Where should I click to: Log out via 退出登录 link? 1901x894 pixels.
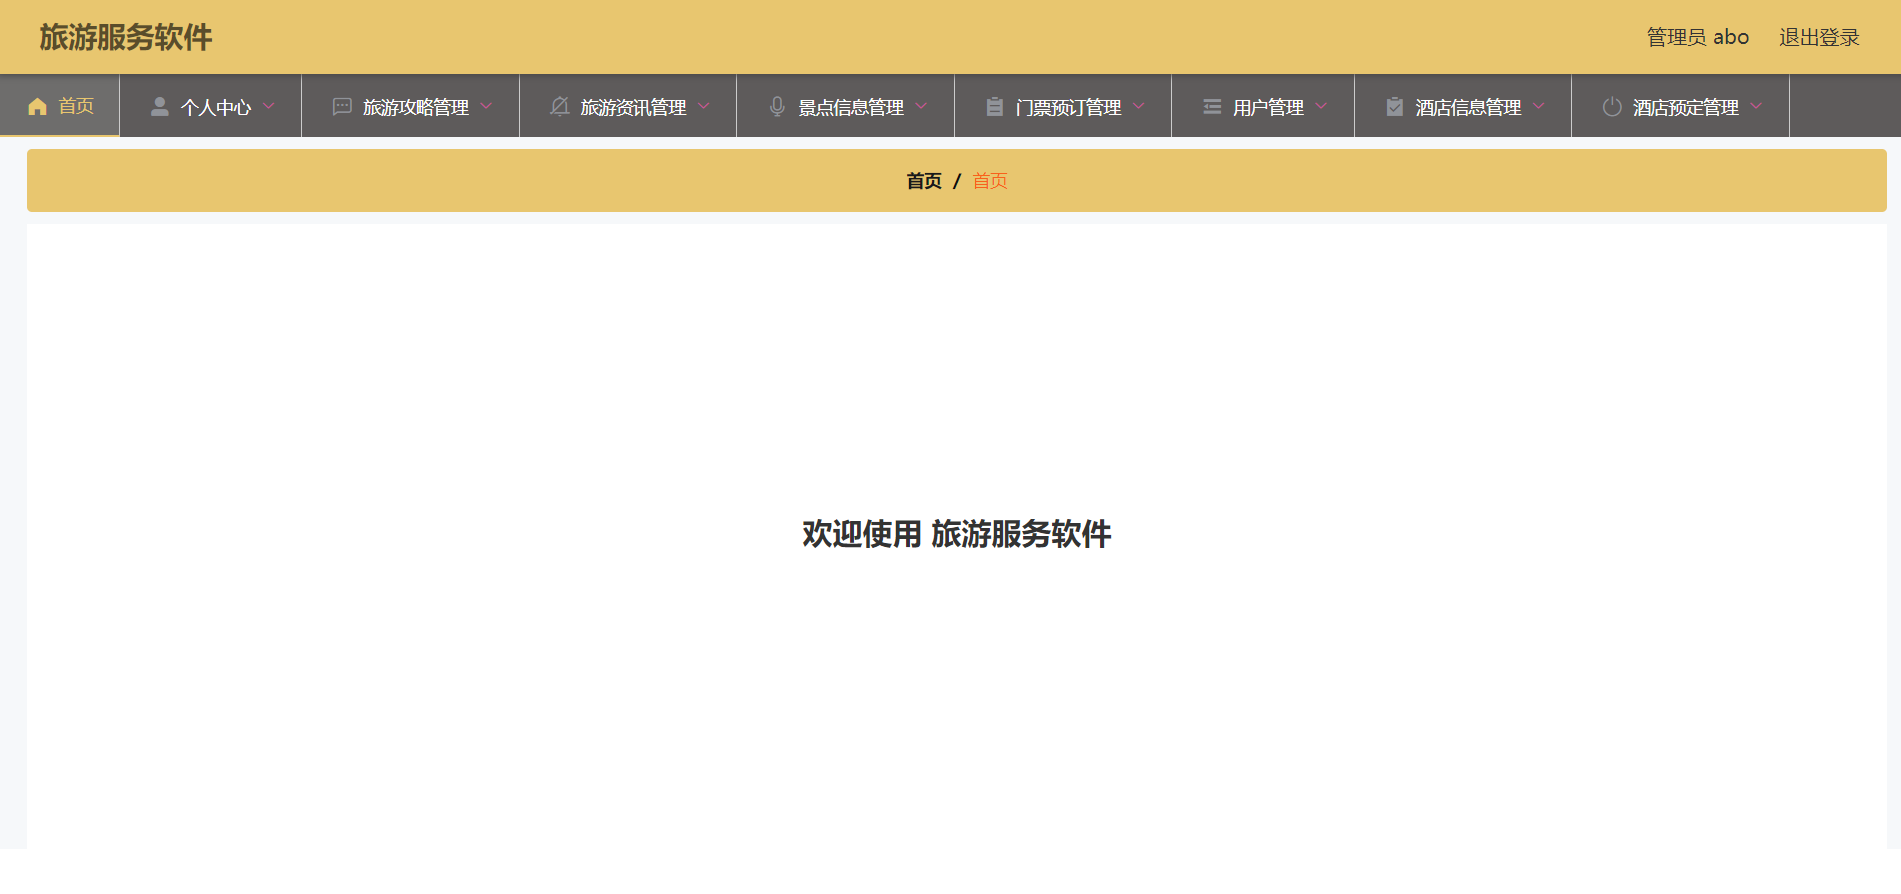1818,37
